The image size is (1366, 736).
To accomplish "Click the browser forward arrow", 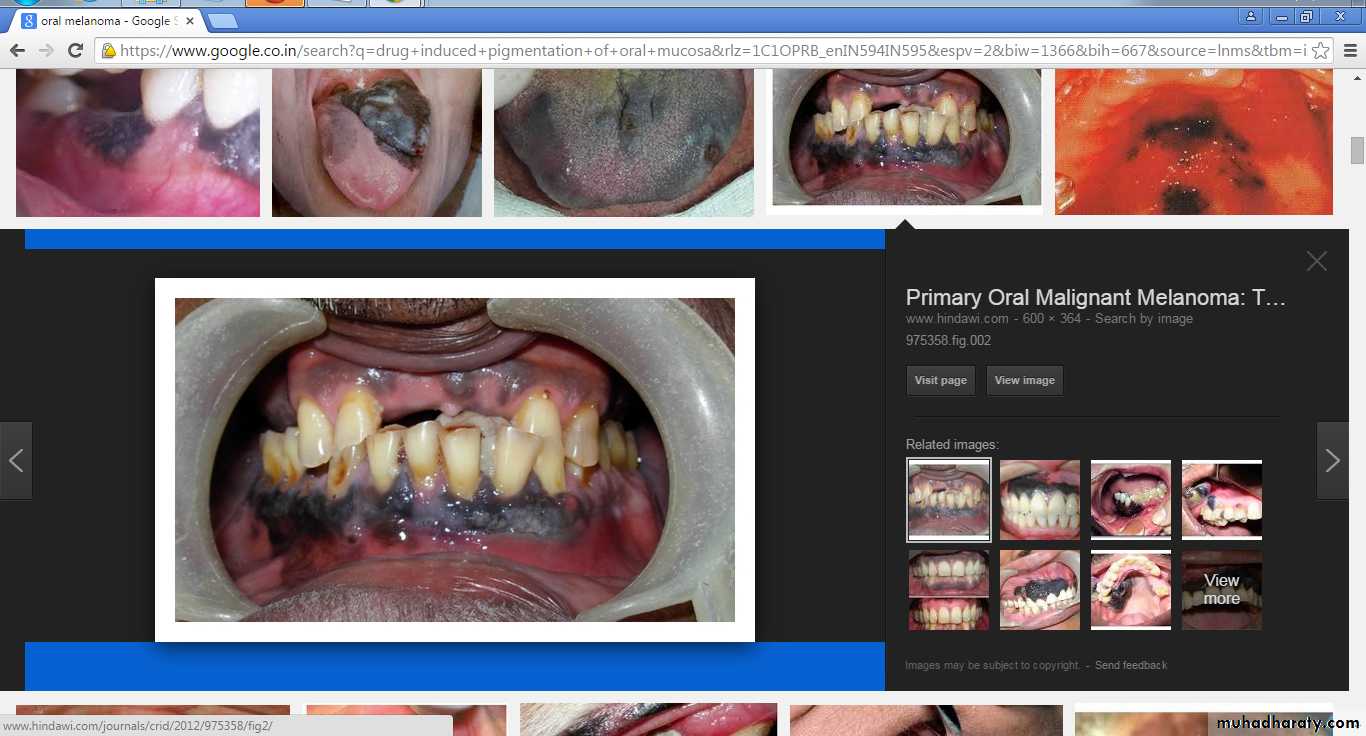I will [x=46, y=50].
